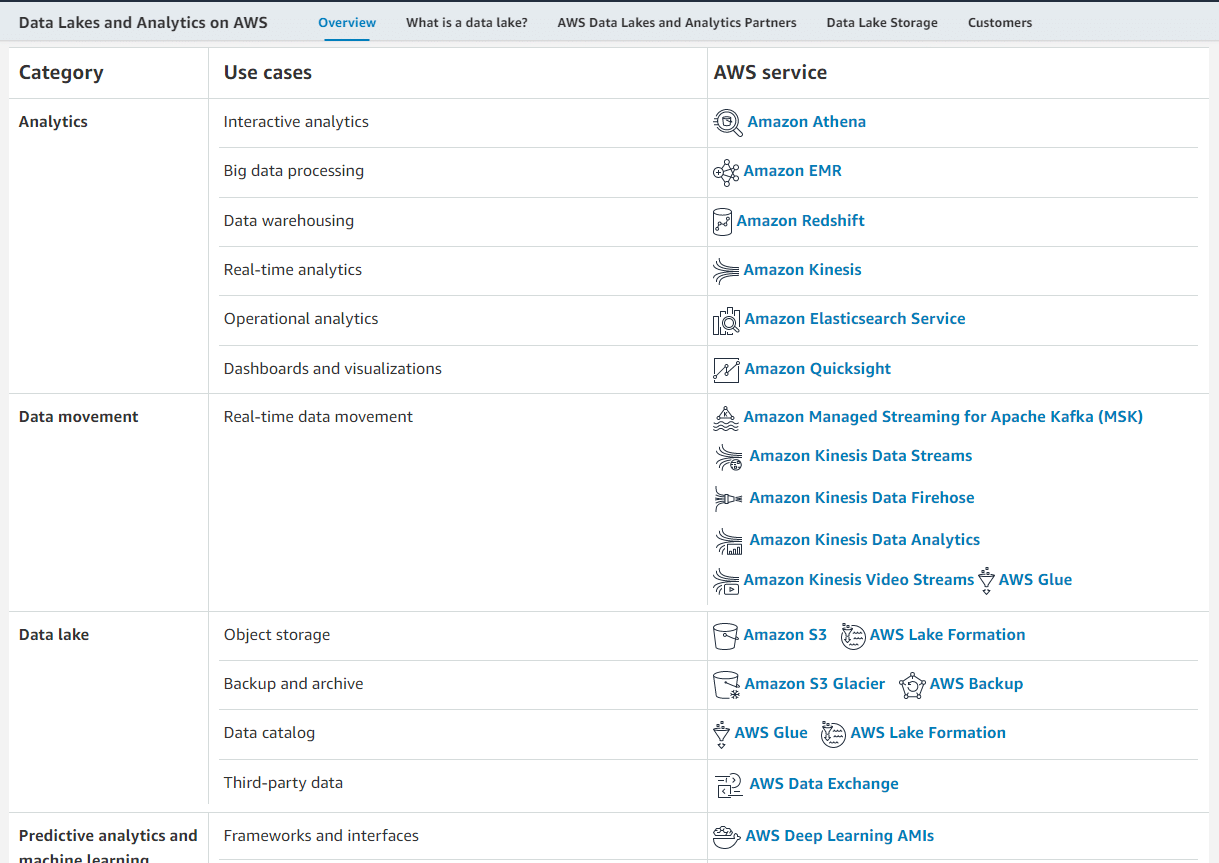Click the AWS Backup link
The width and height of the screenshot is (1219, 863).
[x=976, y=684]
